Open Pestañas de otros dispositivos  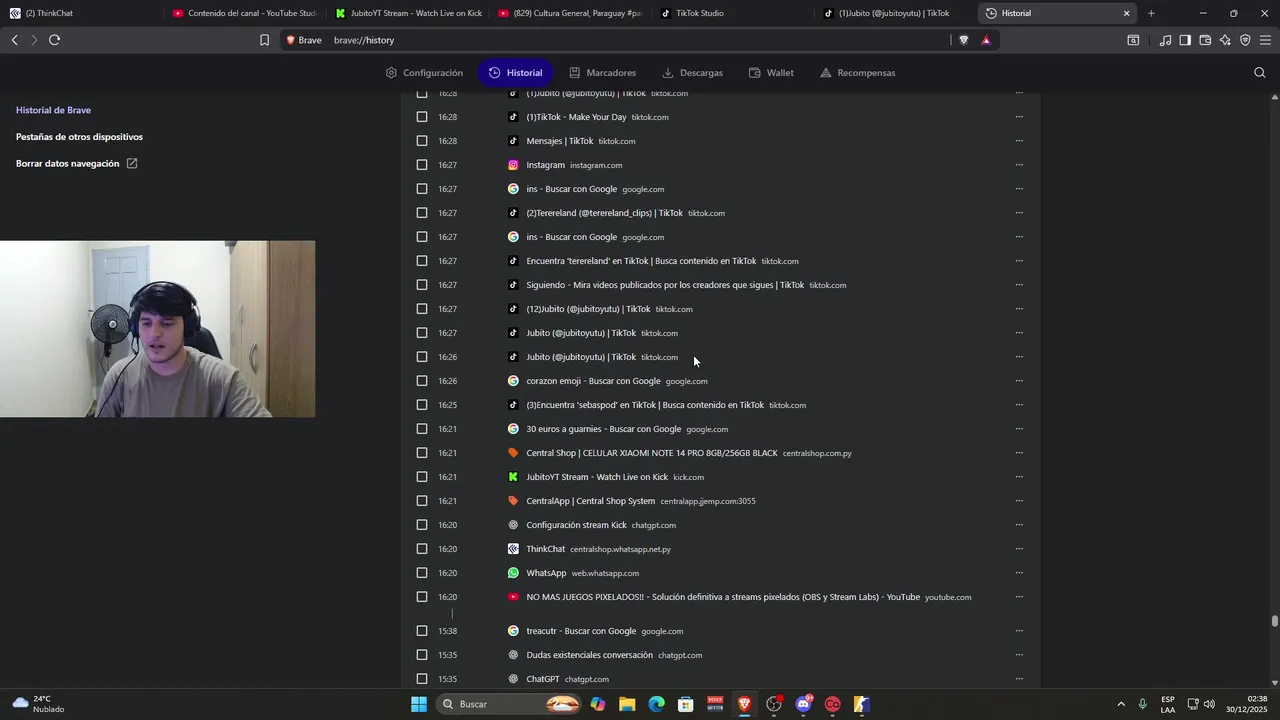(79, 137)
